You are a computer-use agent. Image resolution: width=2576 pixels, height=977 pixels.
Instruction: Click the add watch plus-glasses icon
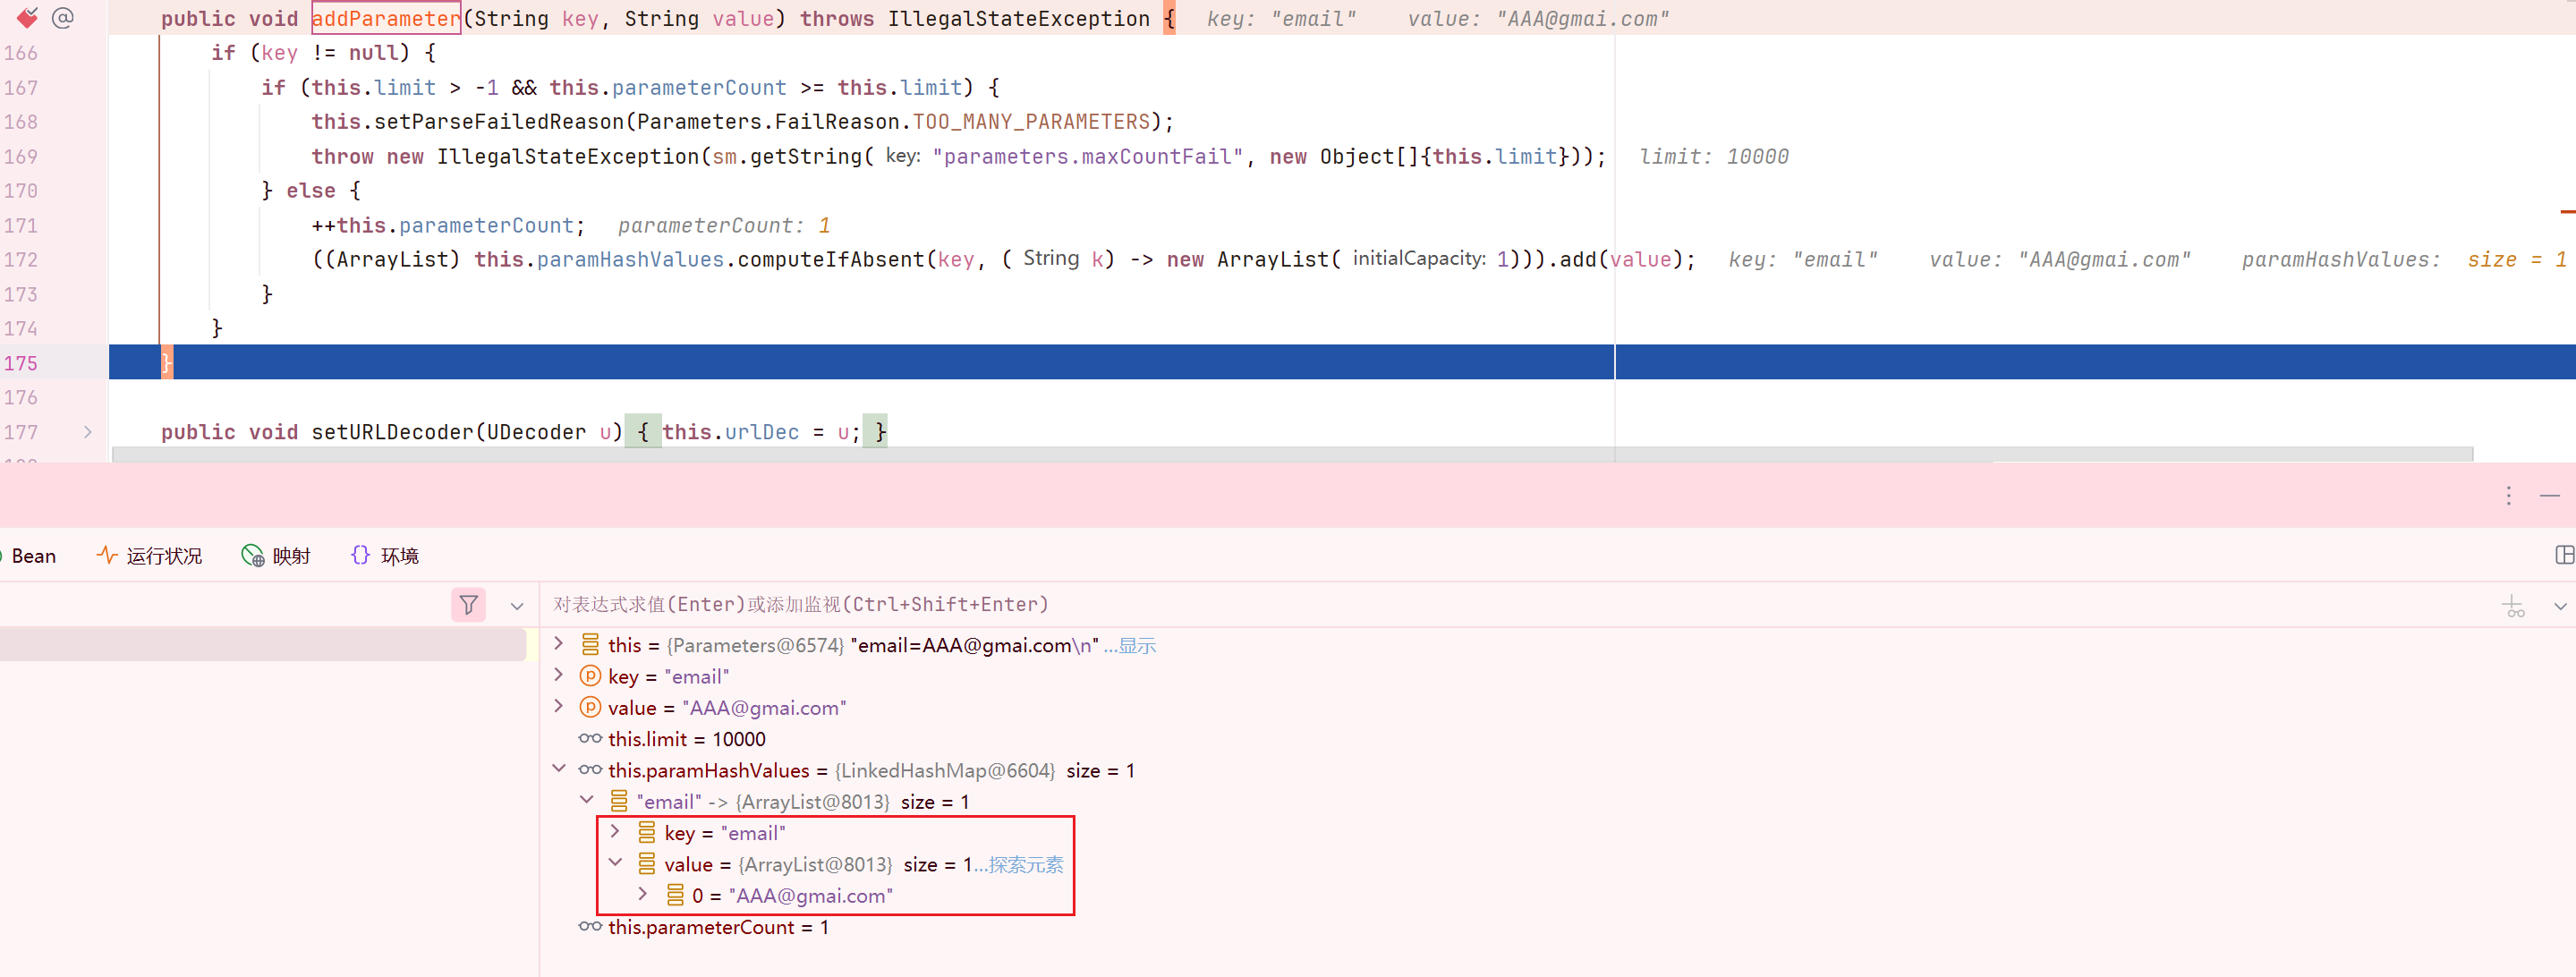pos(2513,606)
